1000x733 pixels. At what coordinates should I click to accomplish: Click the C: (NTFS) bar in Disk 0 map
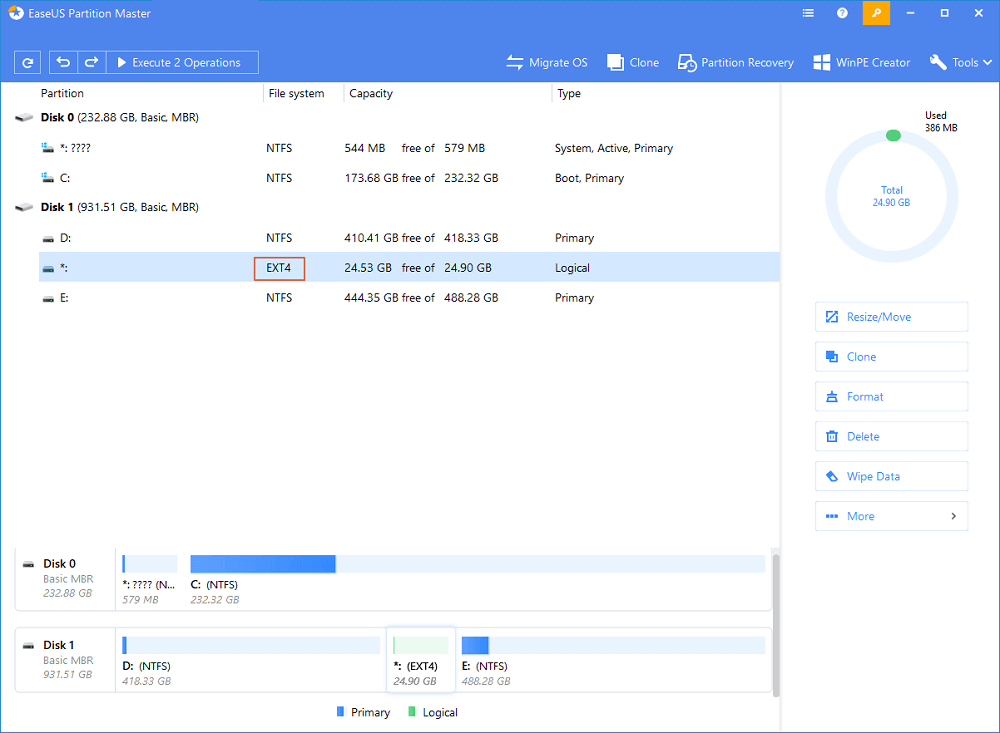coord(478,564)
